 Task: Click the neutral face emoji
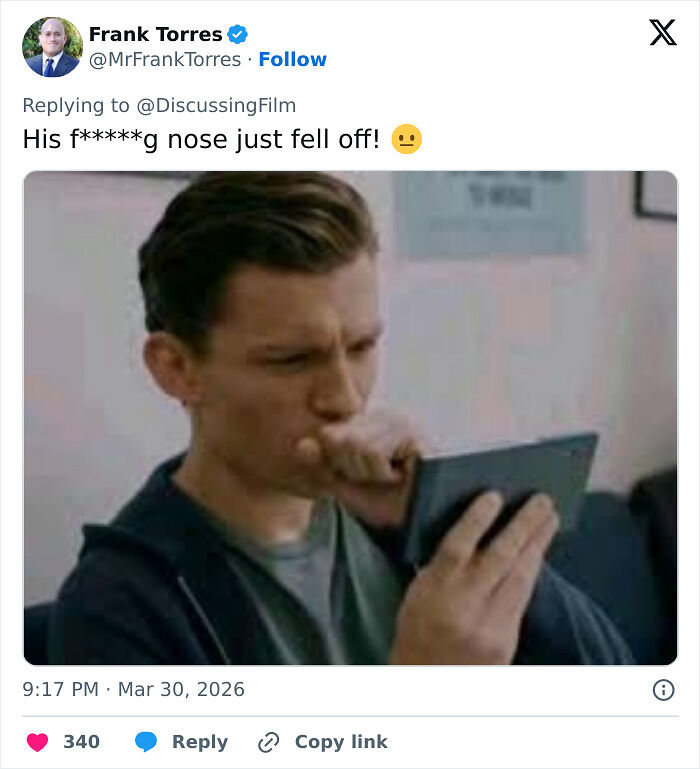[406, 140]
